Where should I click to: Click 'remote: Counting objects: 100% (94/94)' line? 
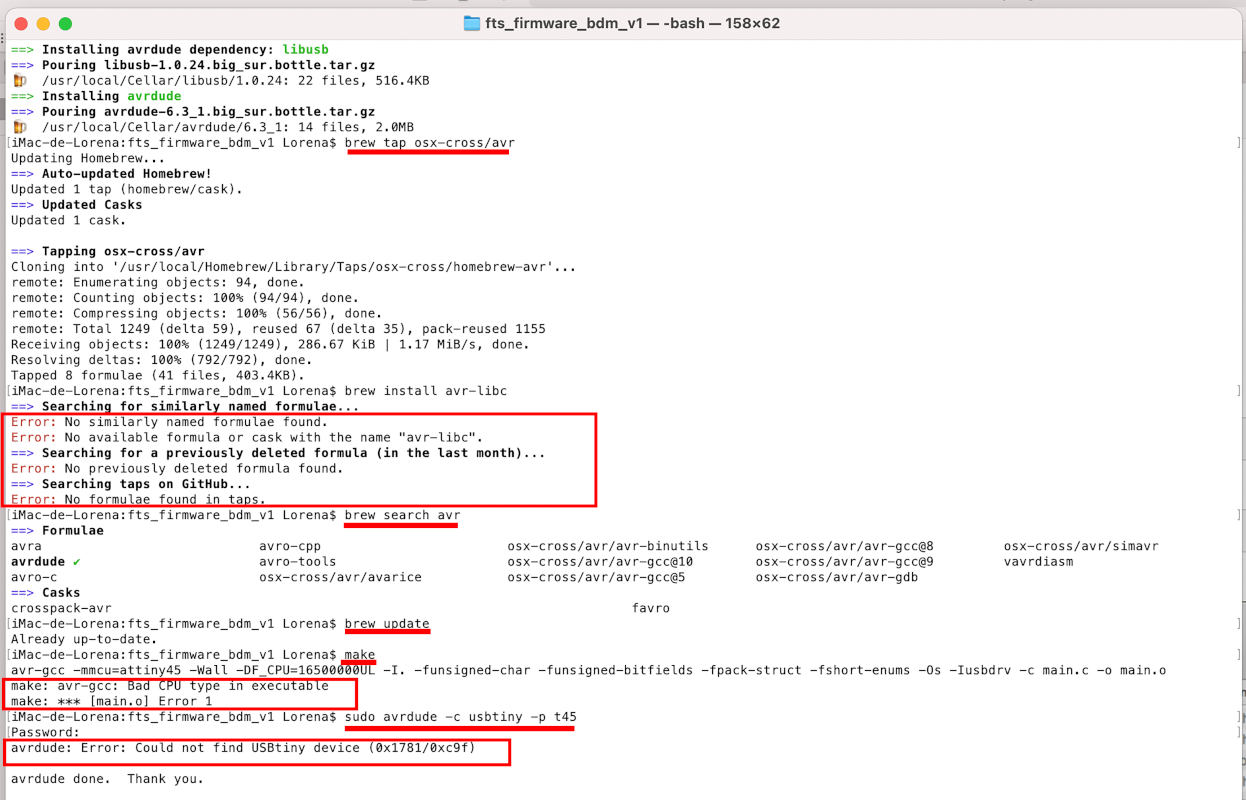(185, 298)
